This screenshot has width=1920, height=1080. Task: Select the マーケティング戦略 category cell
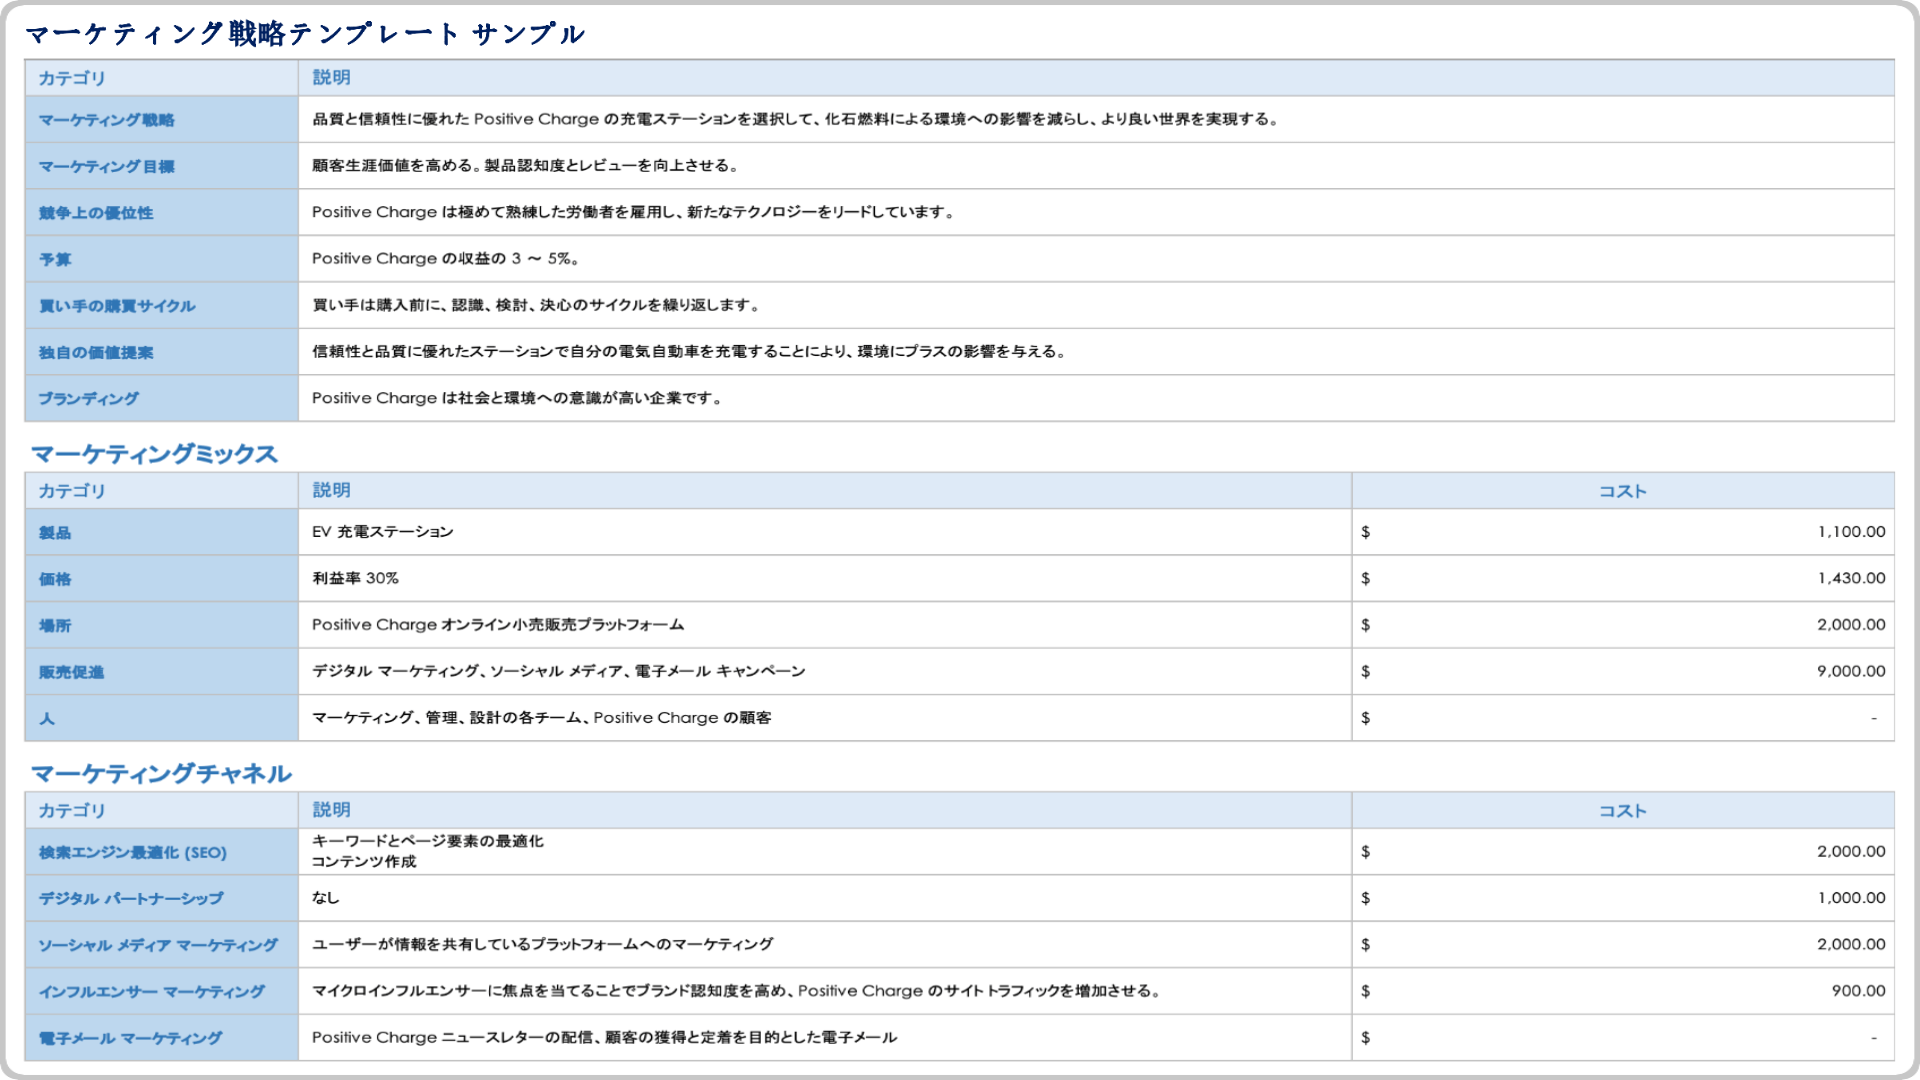coord(161,120)
